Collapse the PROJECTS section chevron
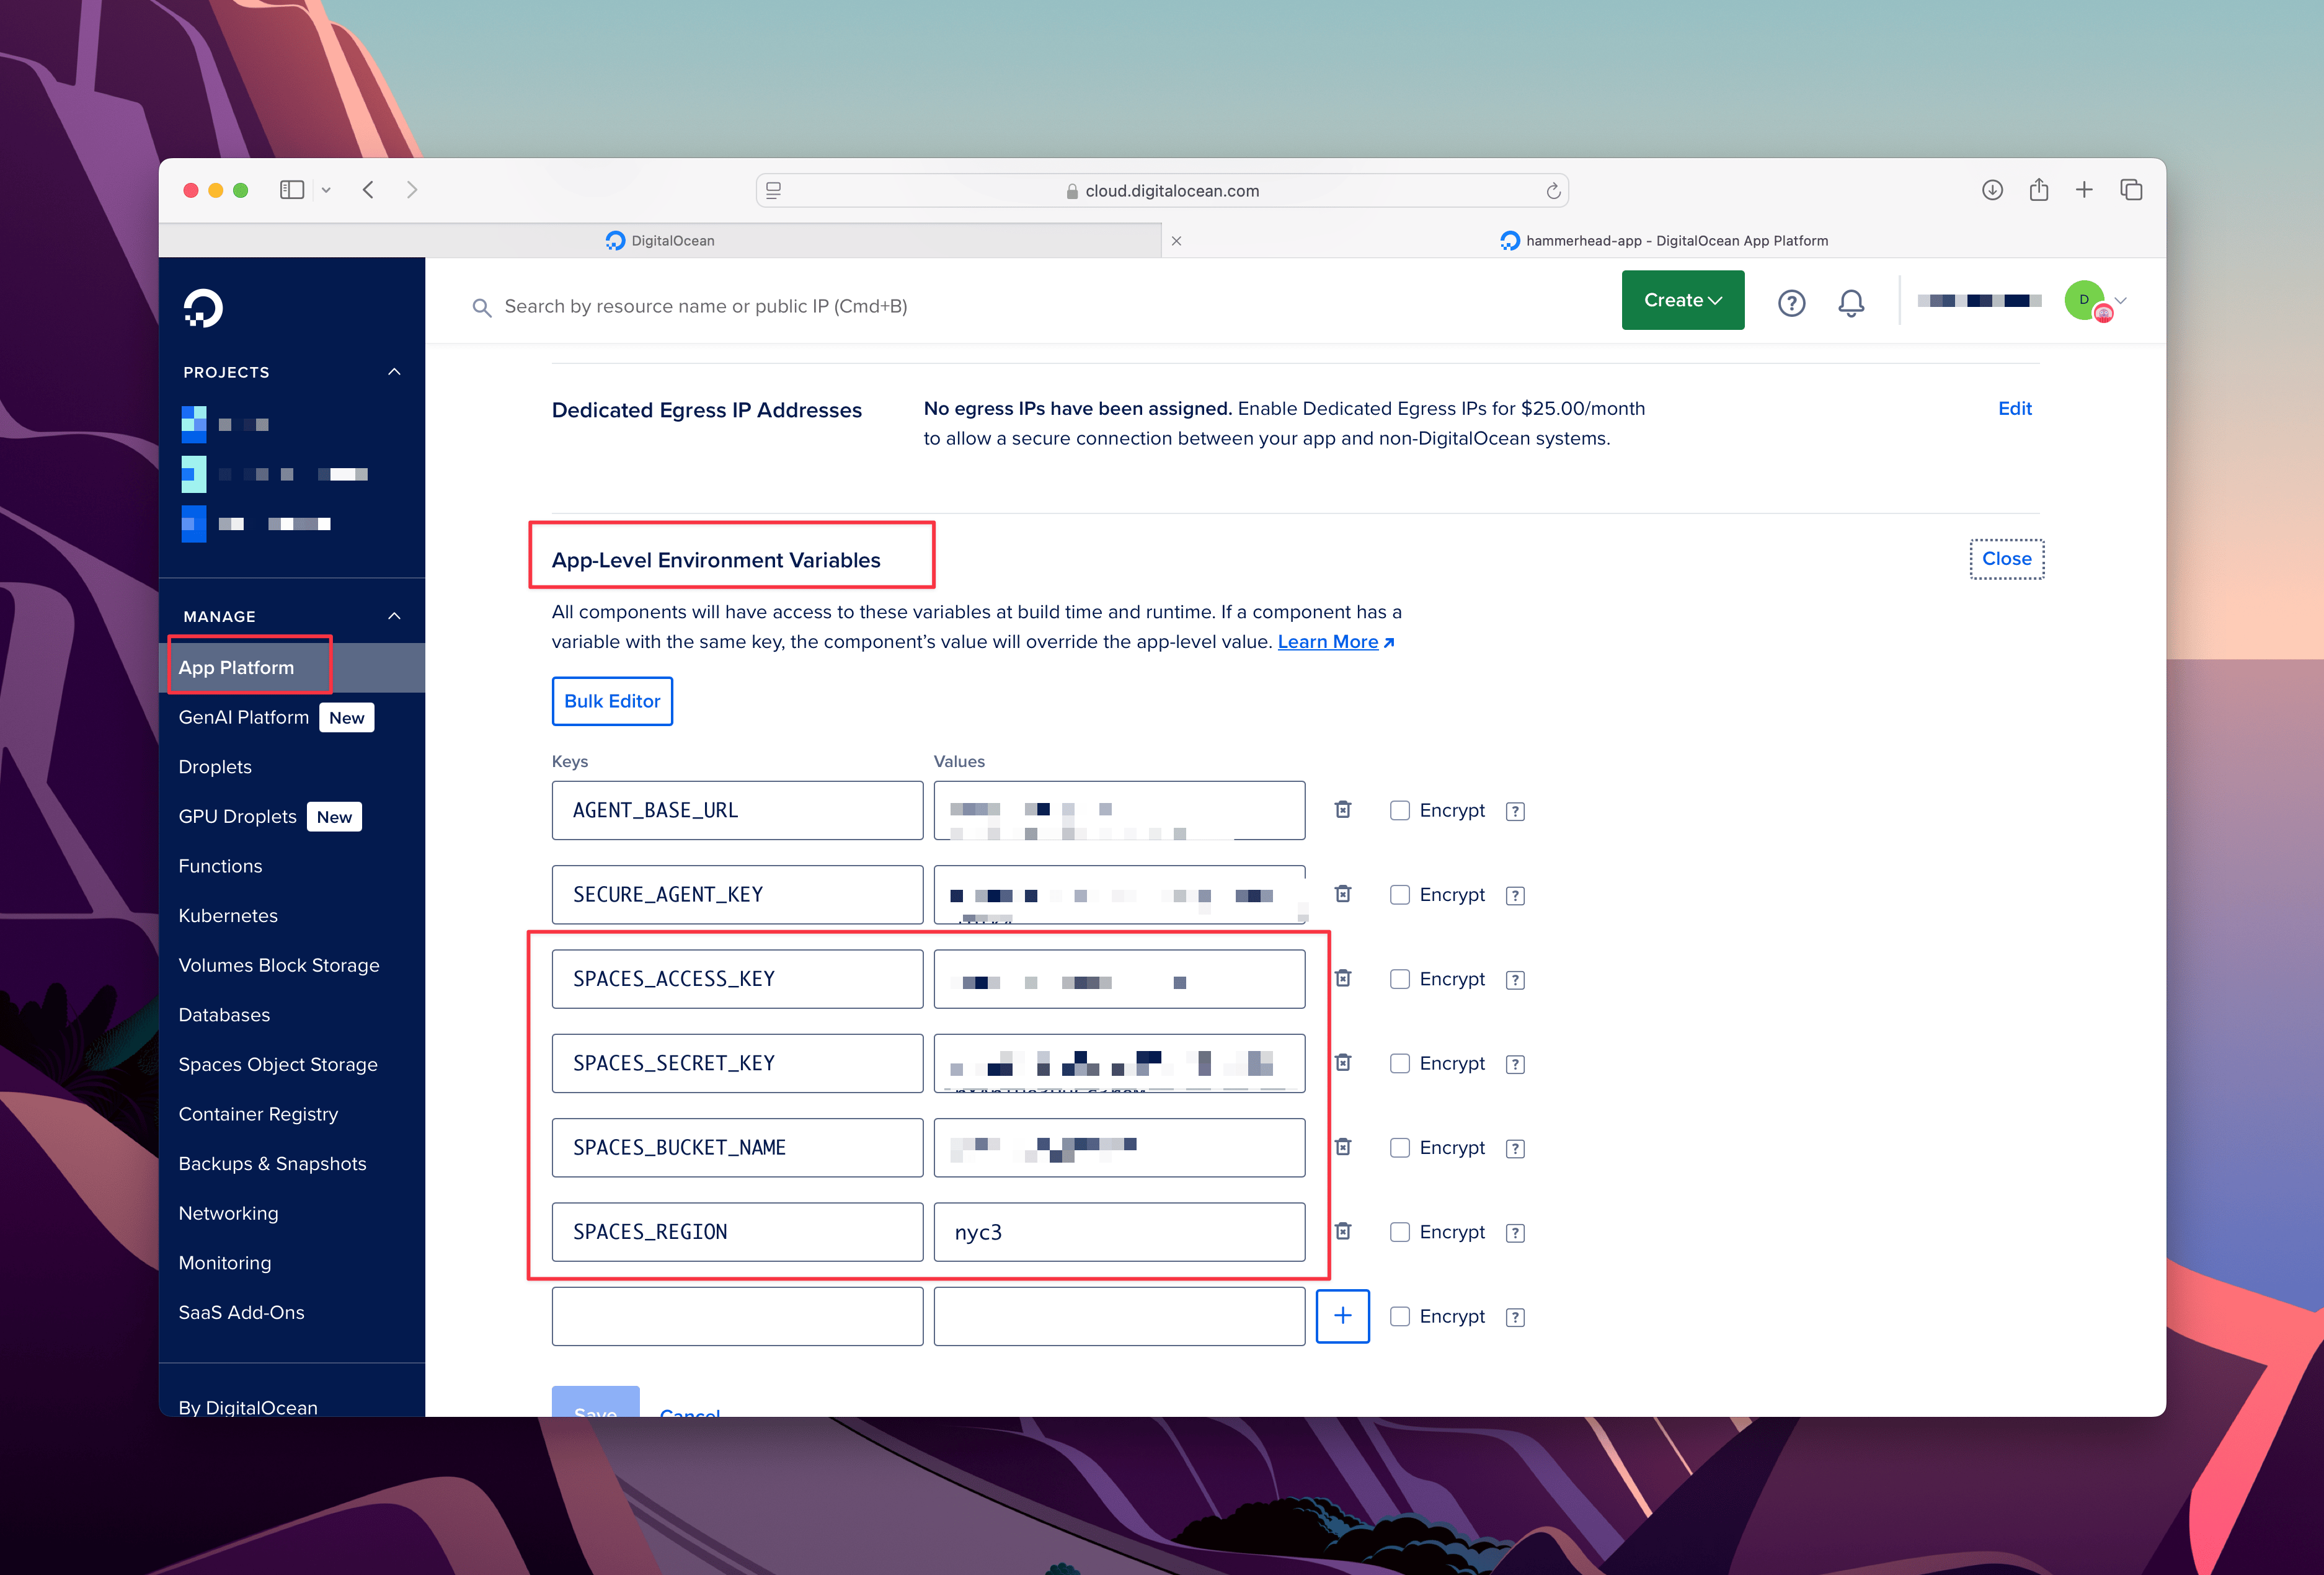Screen dimensions: 2324x1575 pos(394,371)
